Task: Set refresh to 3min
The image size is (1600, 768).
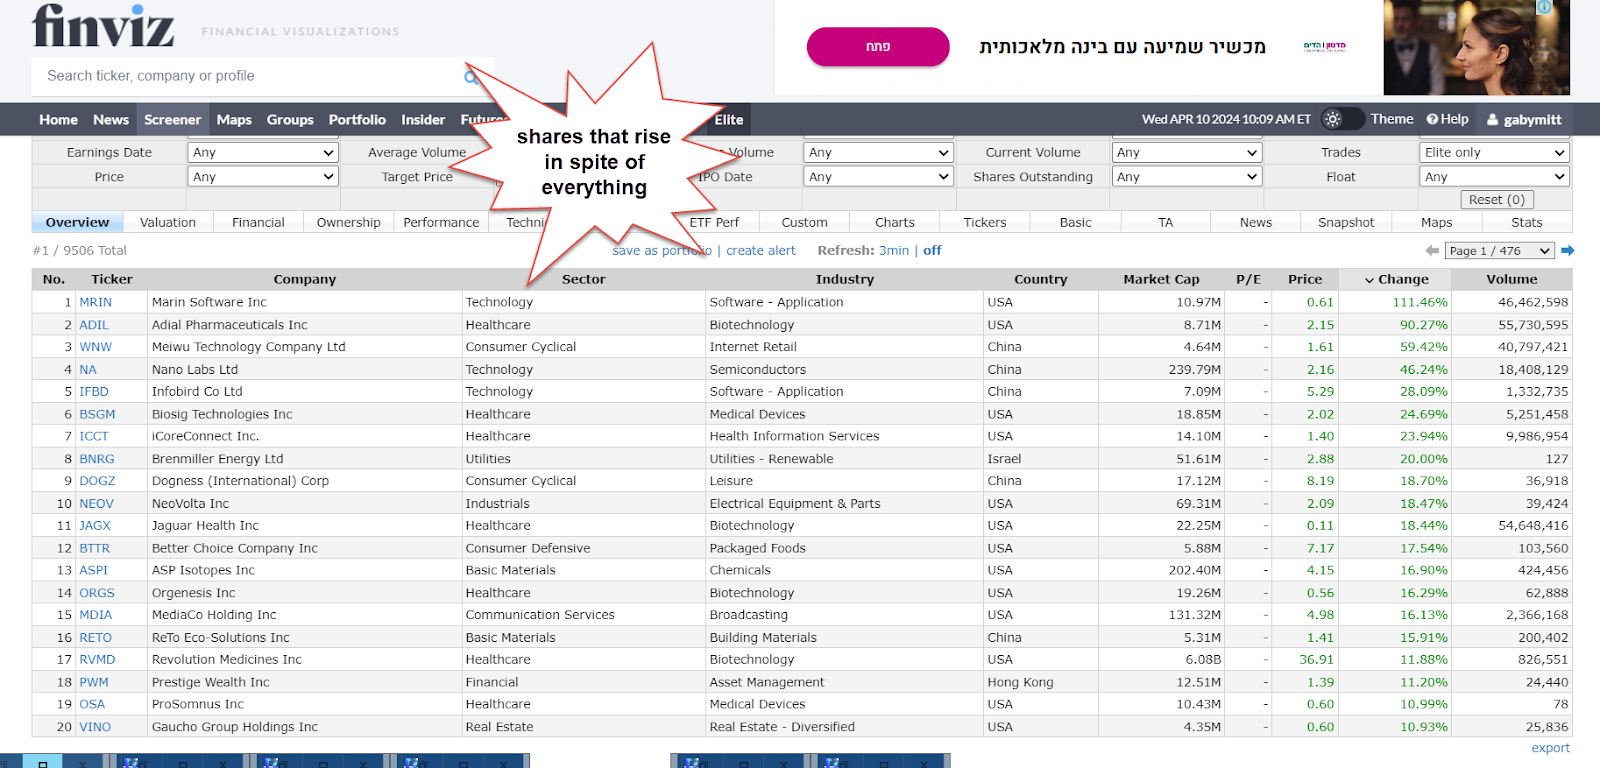Action: [x=894, y=251]
